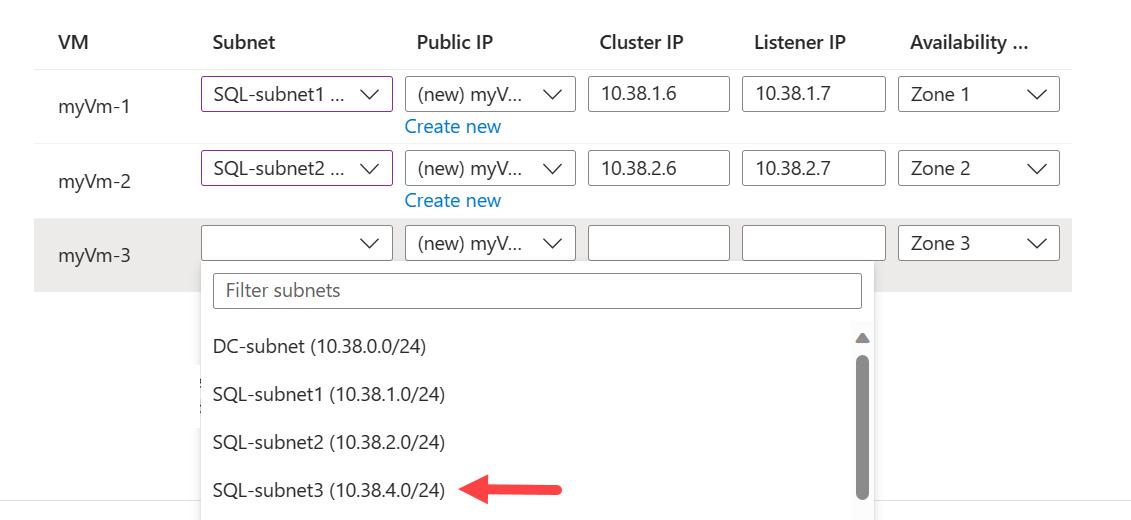1131x520 pixels.
Task: Click Create new link under myVm-1 Public IP
Action: click(x=452, y=127)
